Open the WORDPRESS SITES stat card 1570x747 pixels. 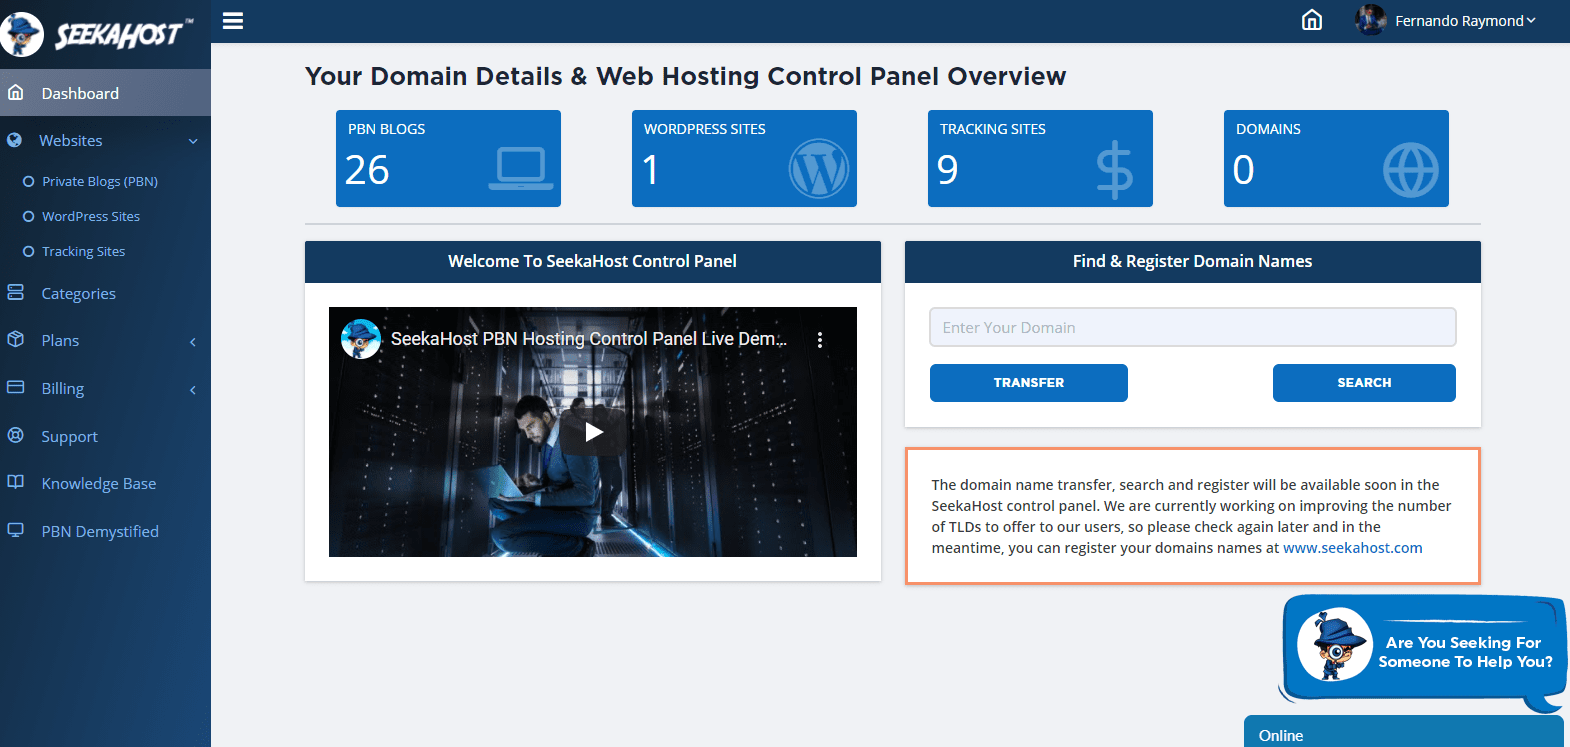[x=744, y=158]
